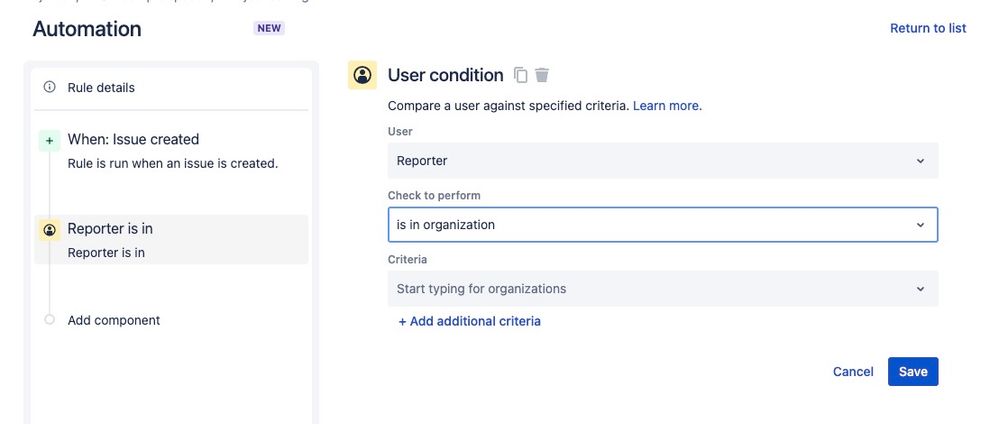Image resolution: width=999 pixels, height=424 pixels.
Task: Click Add additional criteria
Action: [x=469, y=321]
